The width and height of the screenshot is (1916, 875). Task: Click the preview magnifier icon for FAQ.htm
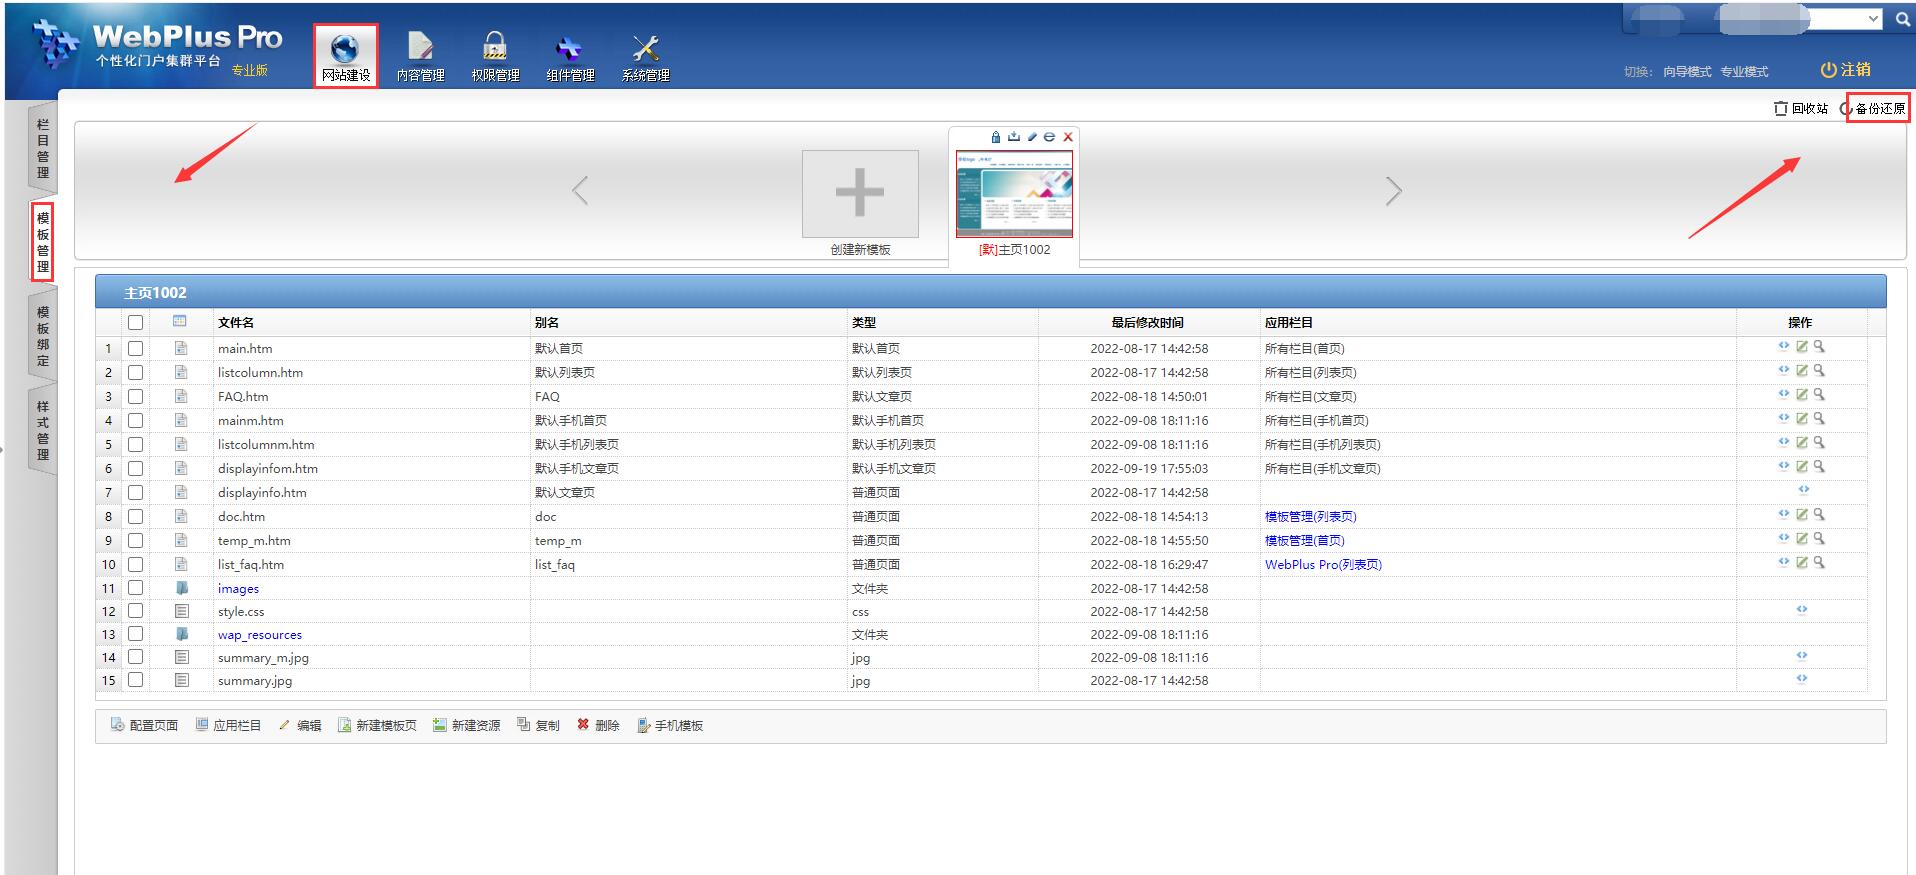pos(1819,394)
